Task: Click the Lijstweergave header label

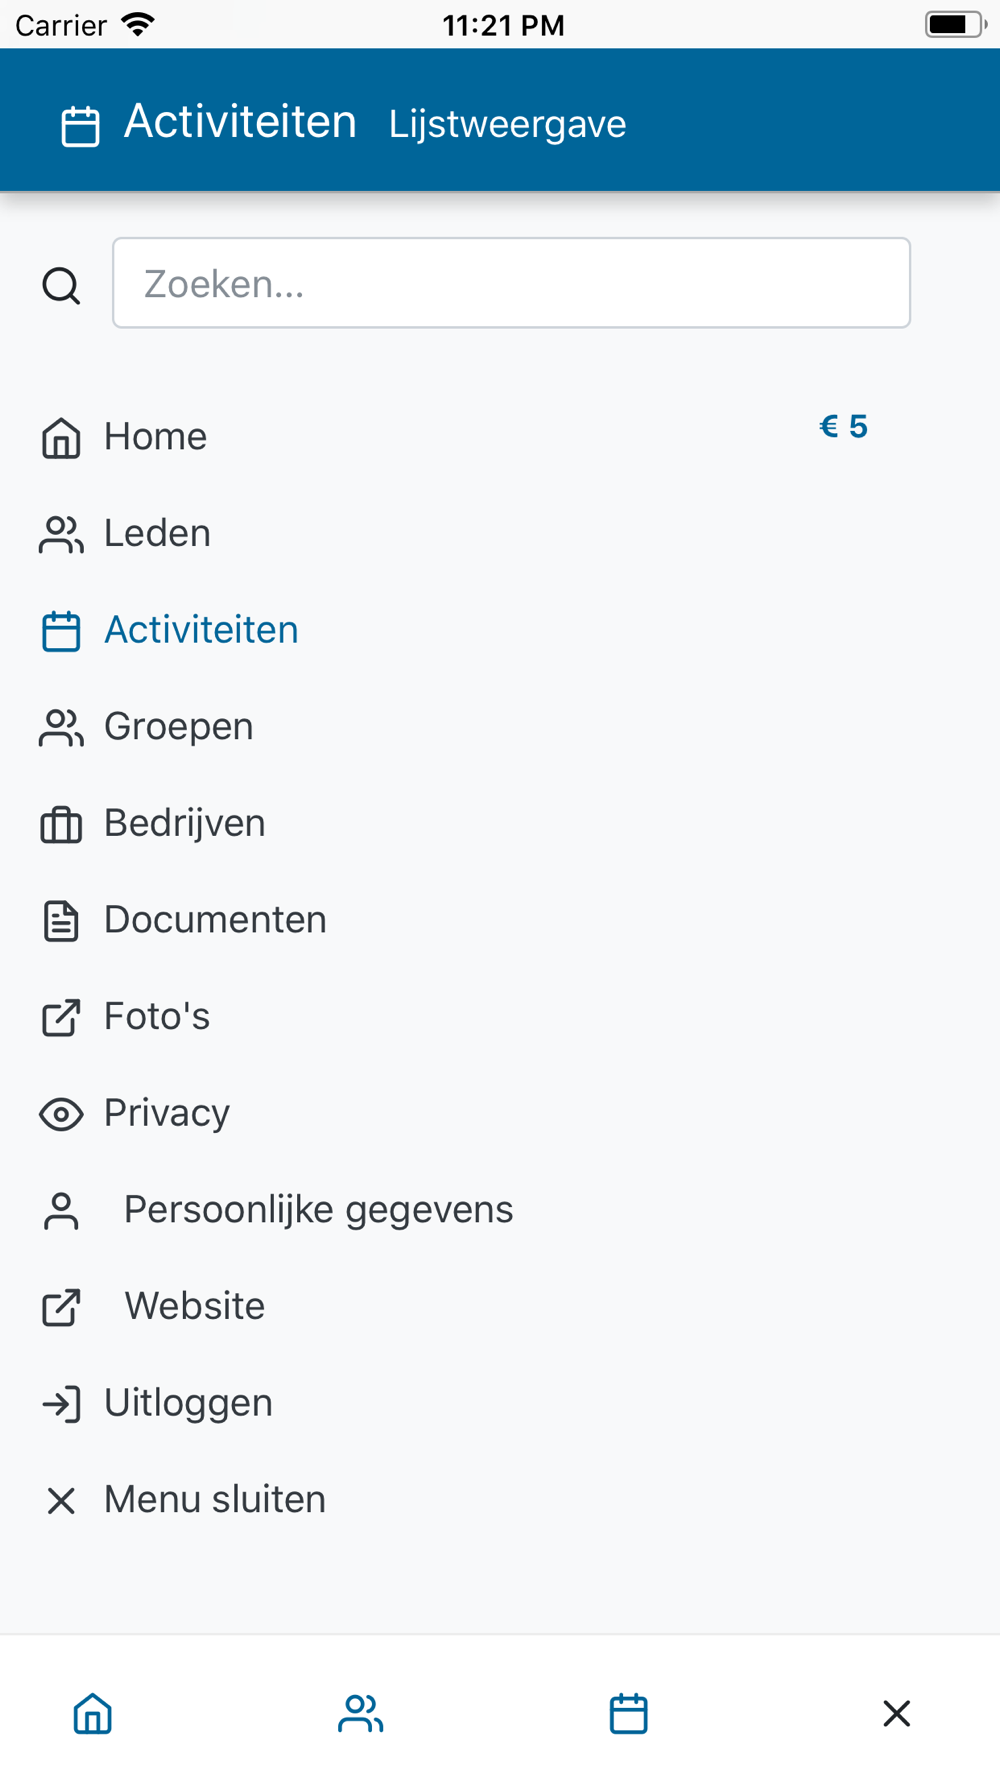Action: [508, 124]
